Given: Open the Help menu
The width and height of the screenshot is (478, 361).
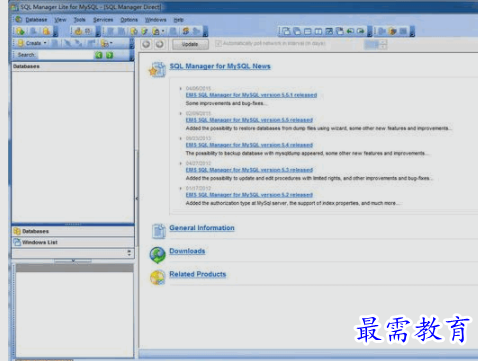Looking at the screenshot, I should (x=178, y=20).
